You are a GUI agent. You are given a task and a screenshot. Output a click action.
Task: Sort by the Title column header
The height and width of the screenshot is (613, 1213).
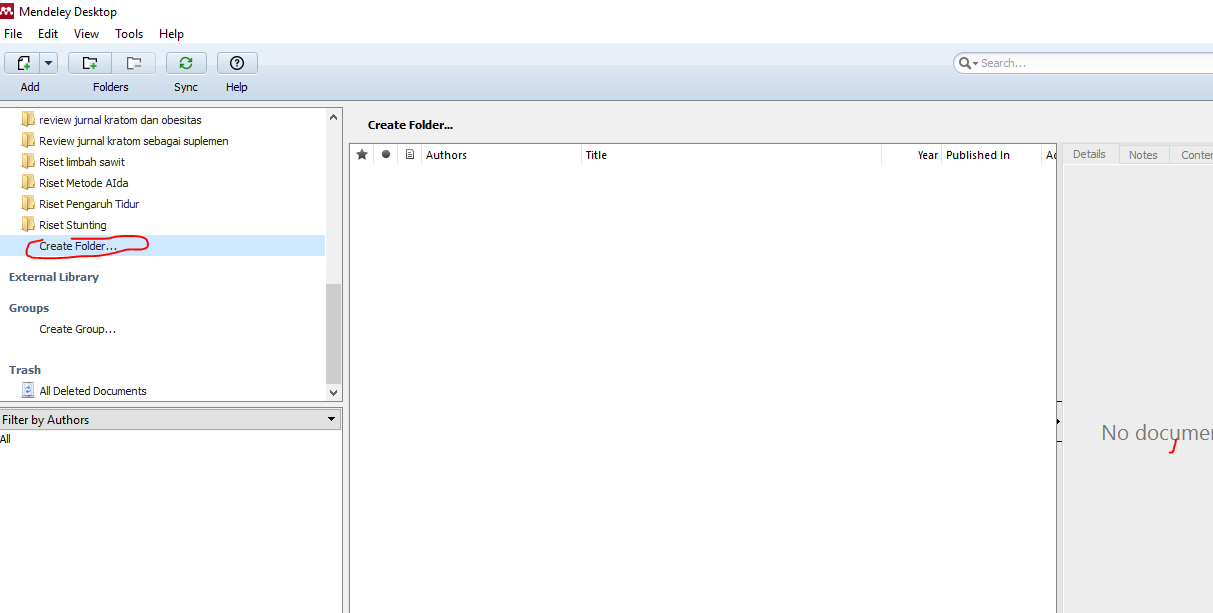pos(731,155)
